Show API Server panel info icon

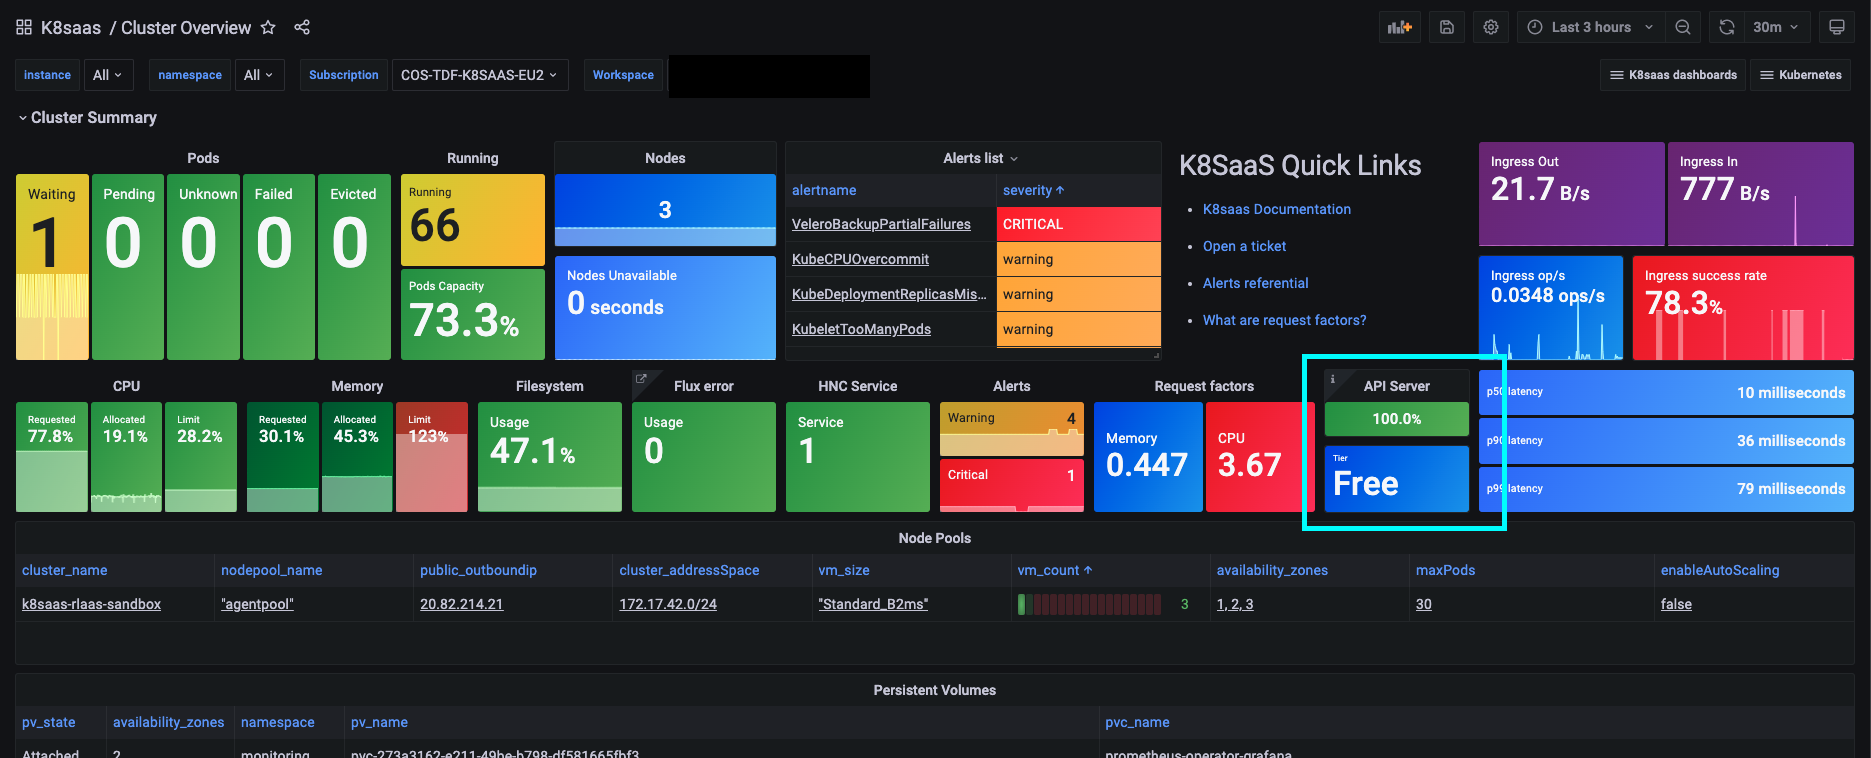coord(1333,379)
